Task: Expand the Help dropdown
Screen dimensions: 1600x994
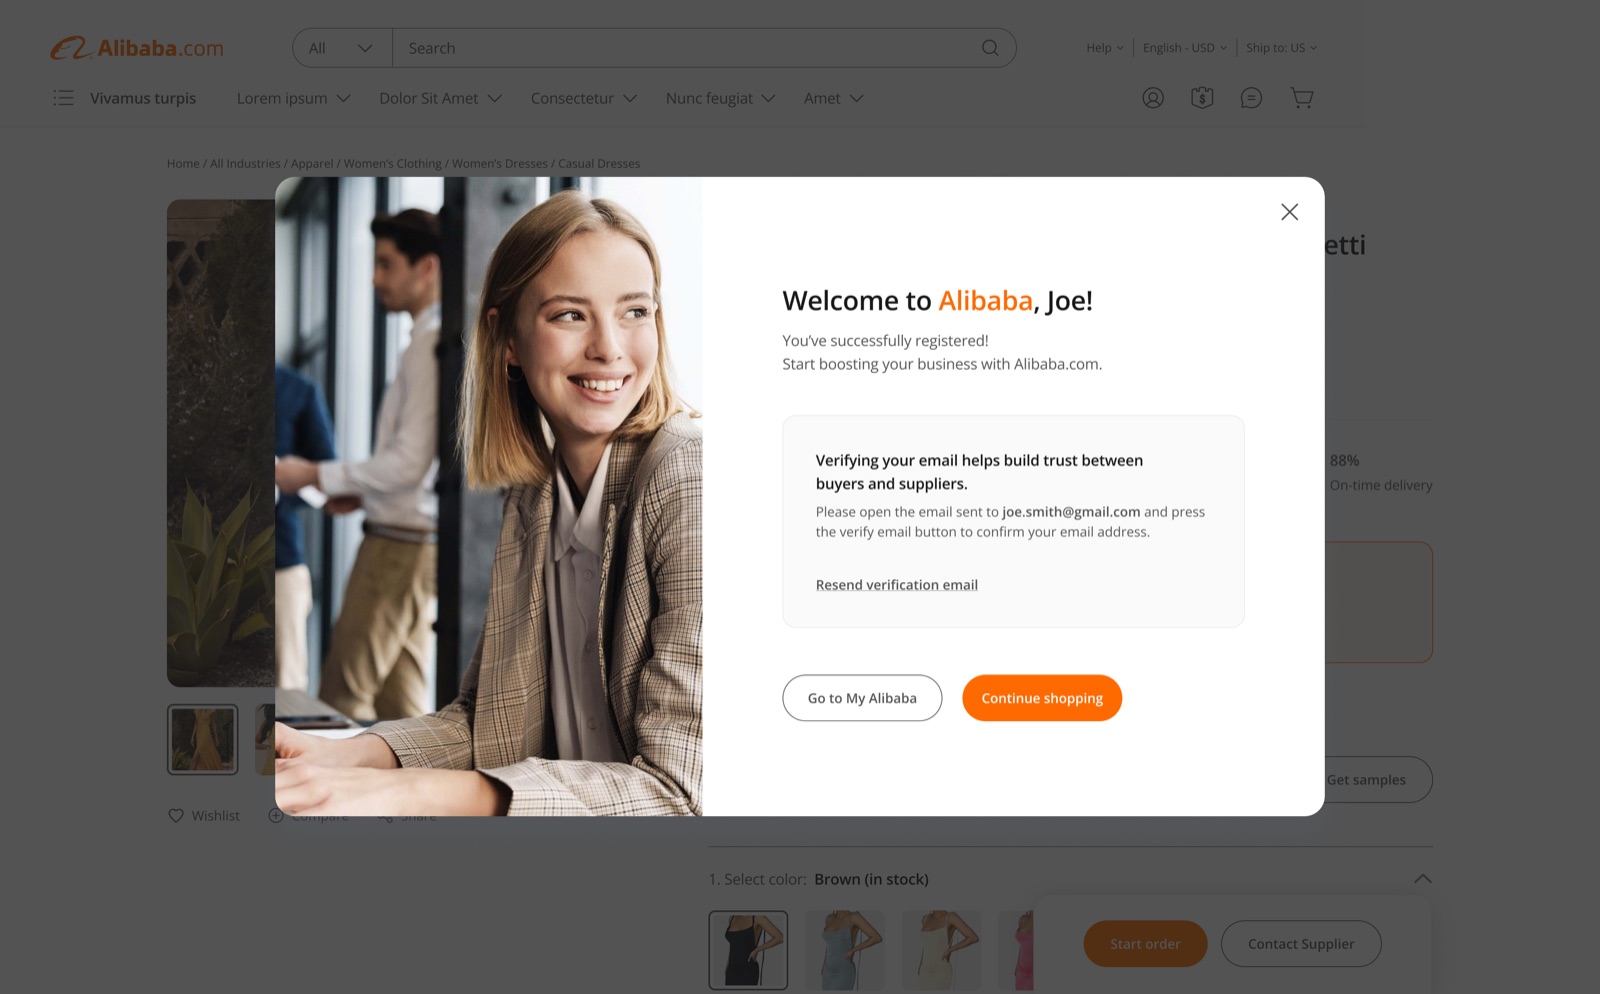Action: click(x=1105, y=48)
